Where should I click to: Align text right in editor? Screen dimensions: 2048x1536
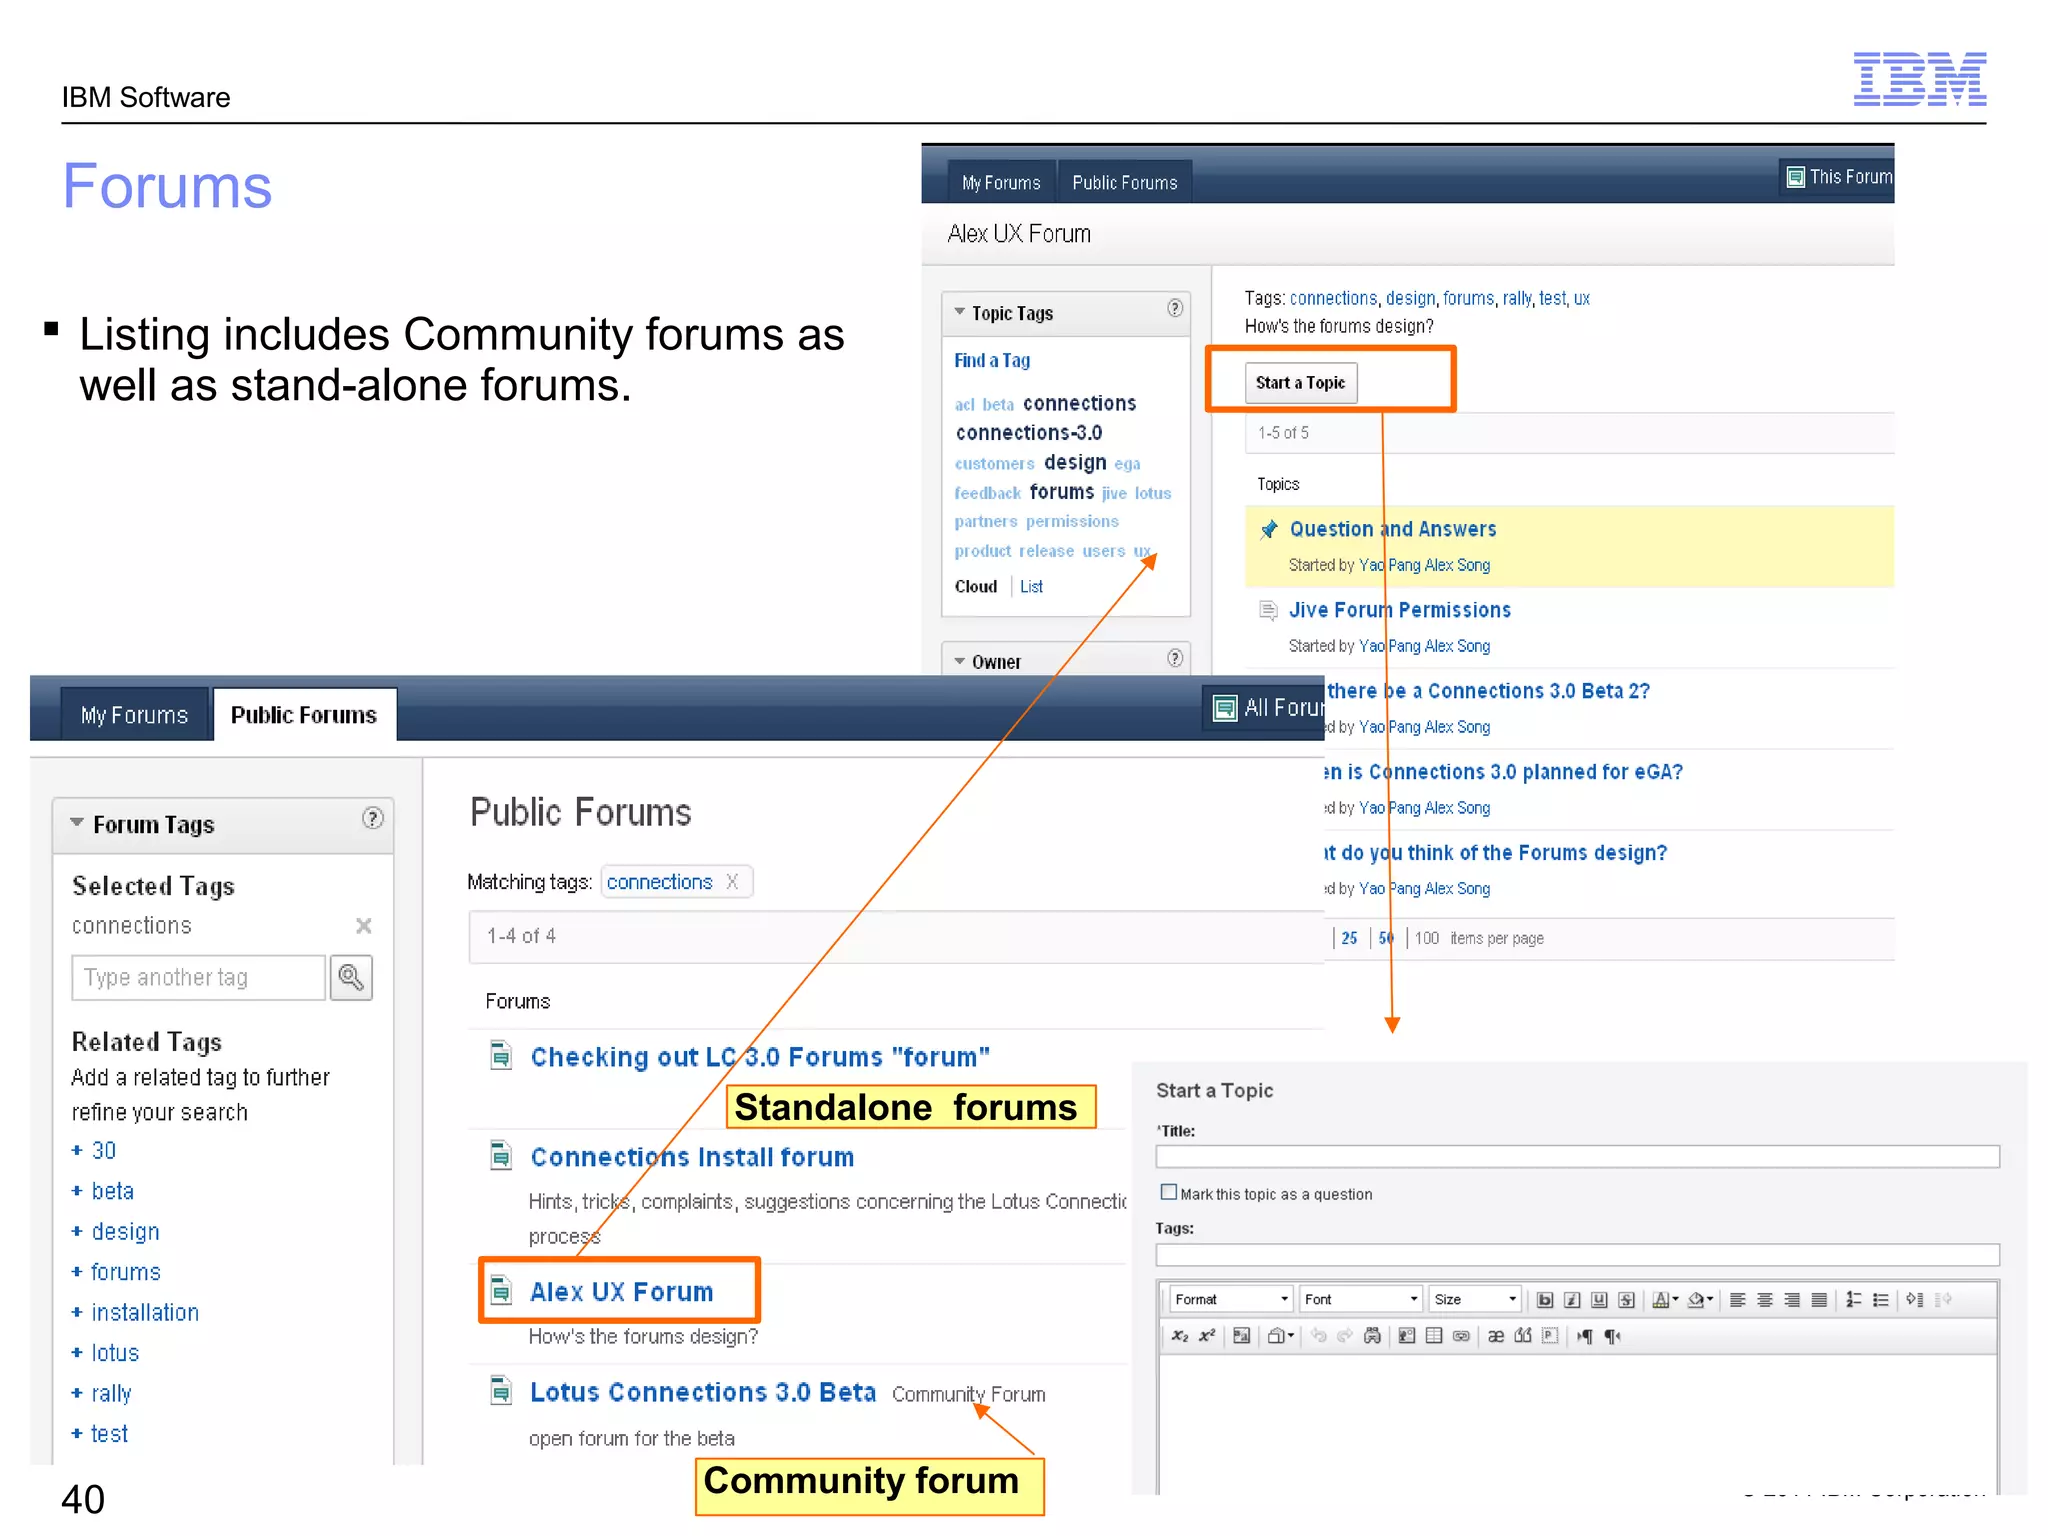pyautogui.click(x=1792, y=1299)
